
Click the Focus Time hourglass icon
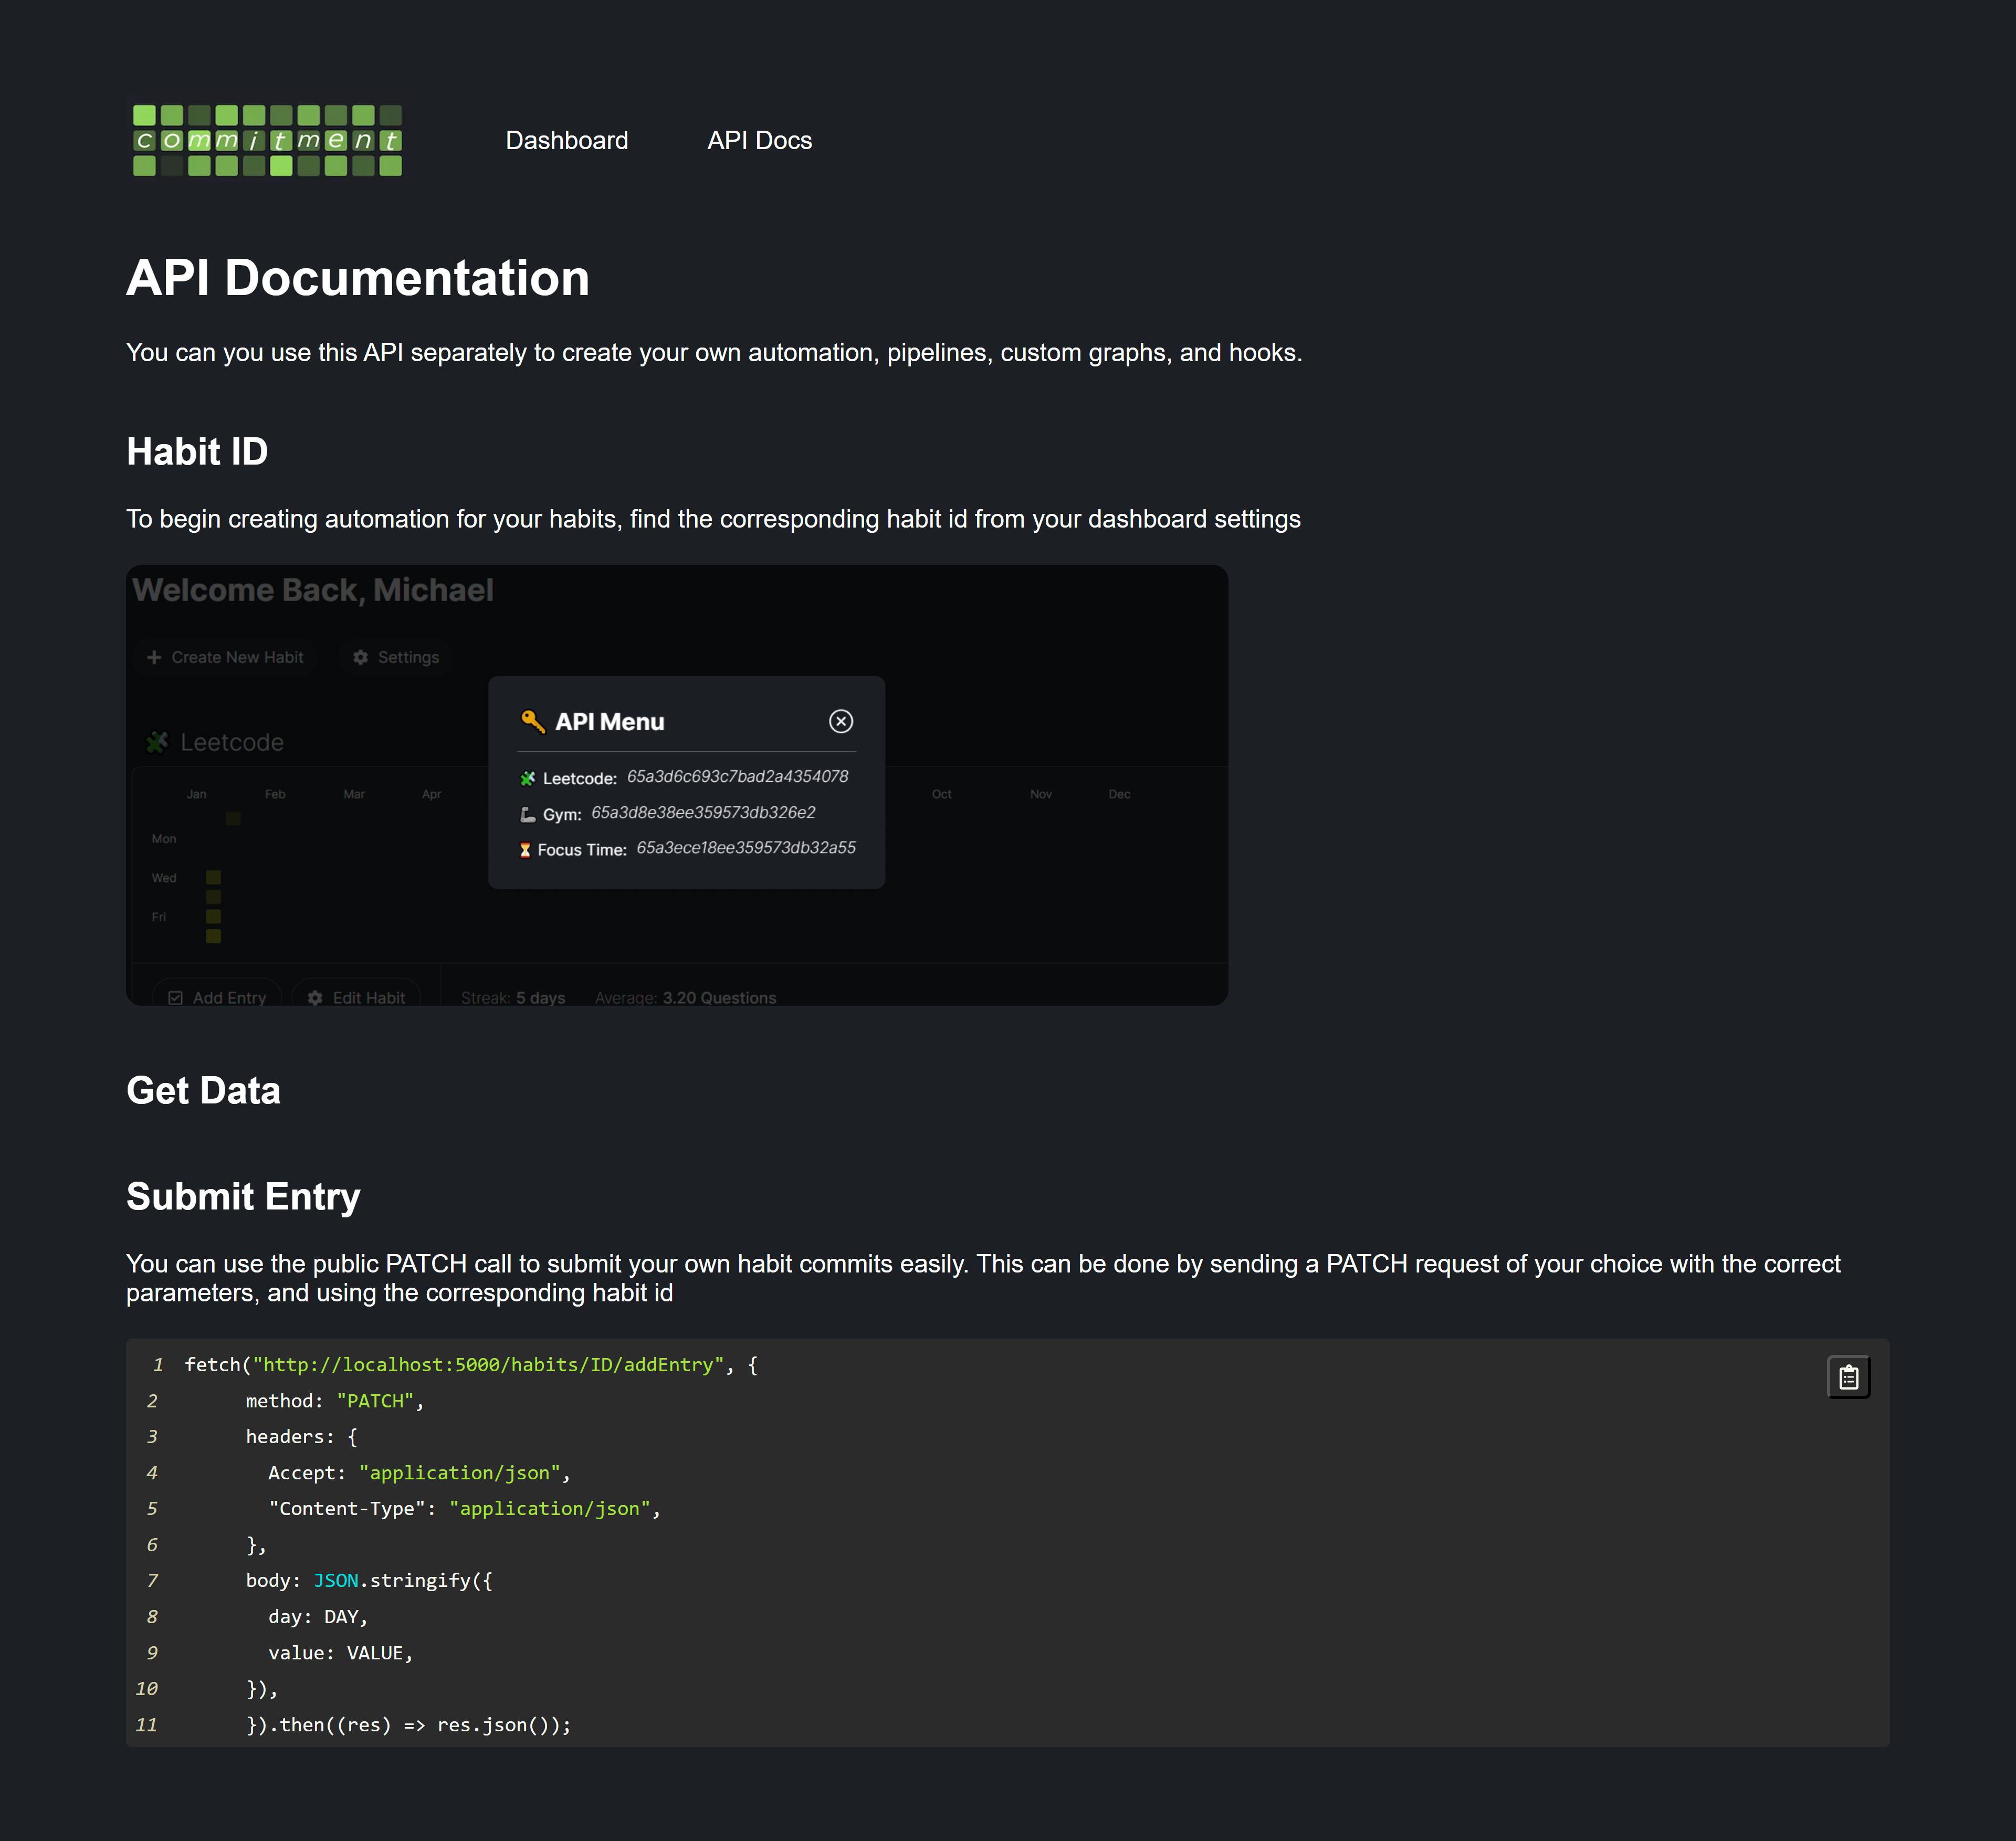525,850
